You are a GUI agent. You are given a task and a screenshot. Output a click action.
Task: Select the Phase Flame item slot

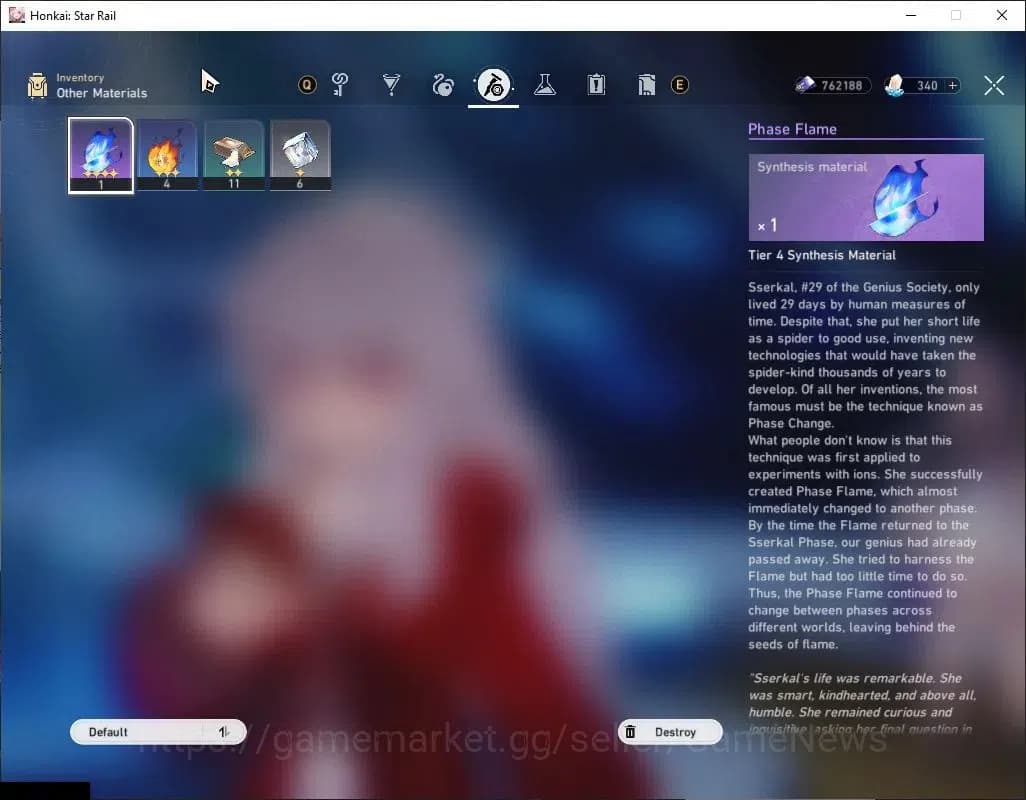coord(101,155)
